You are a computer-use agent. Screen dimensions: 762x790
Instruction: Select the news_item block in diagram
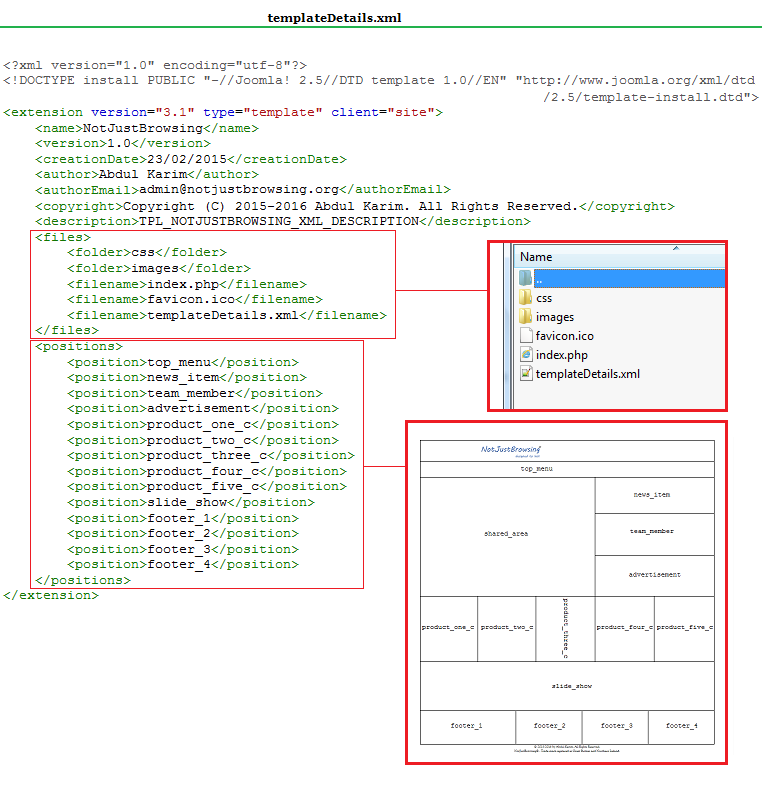tap(652, 495)
